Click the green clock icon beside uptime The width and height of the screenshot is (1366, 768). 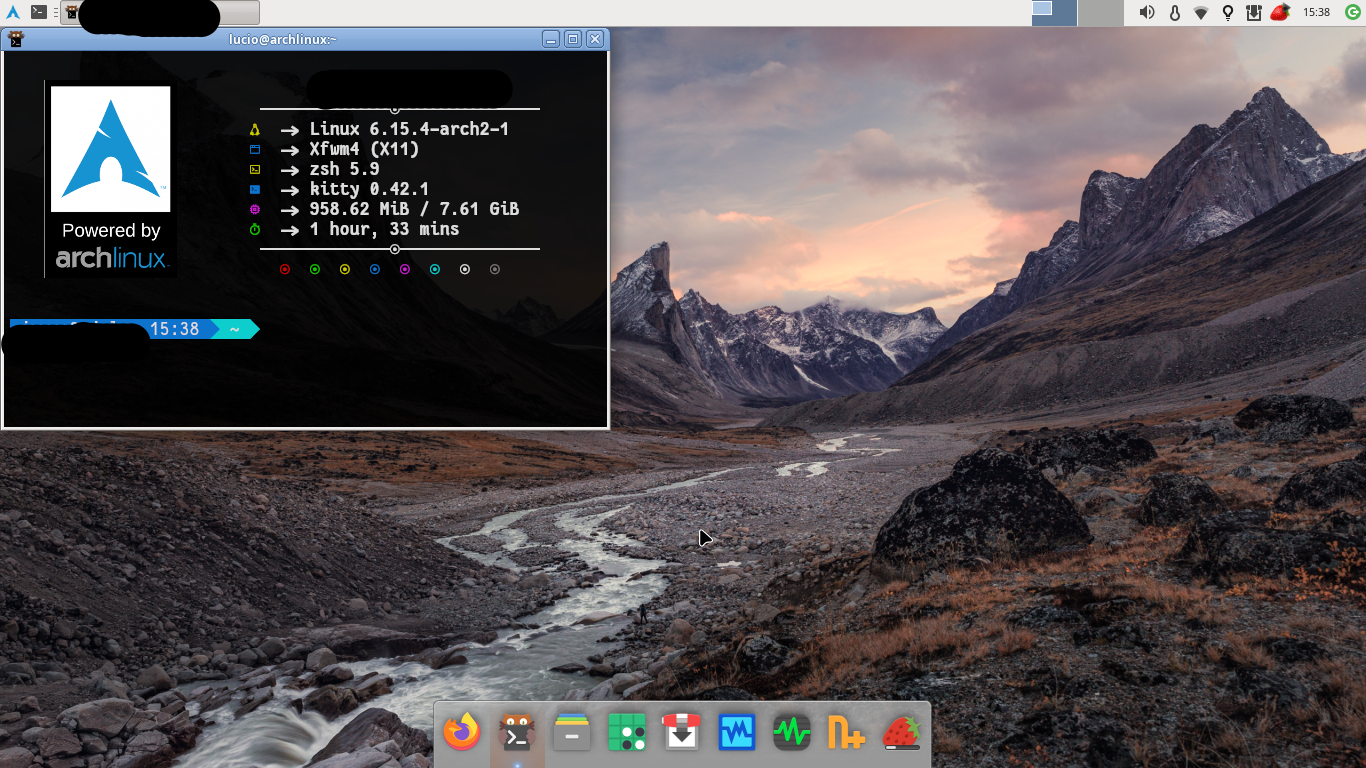pyautogui.click(x=255, y=229)
